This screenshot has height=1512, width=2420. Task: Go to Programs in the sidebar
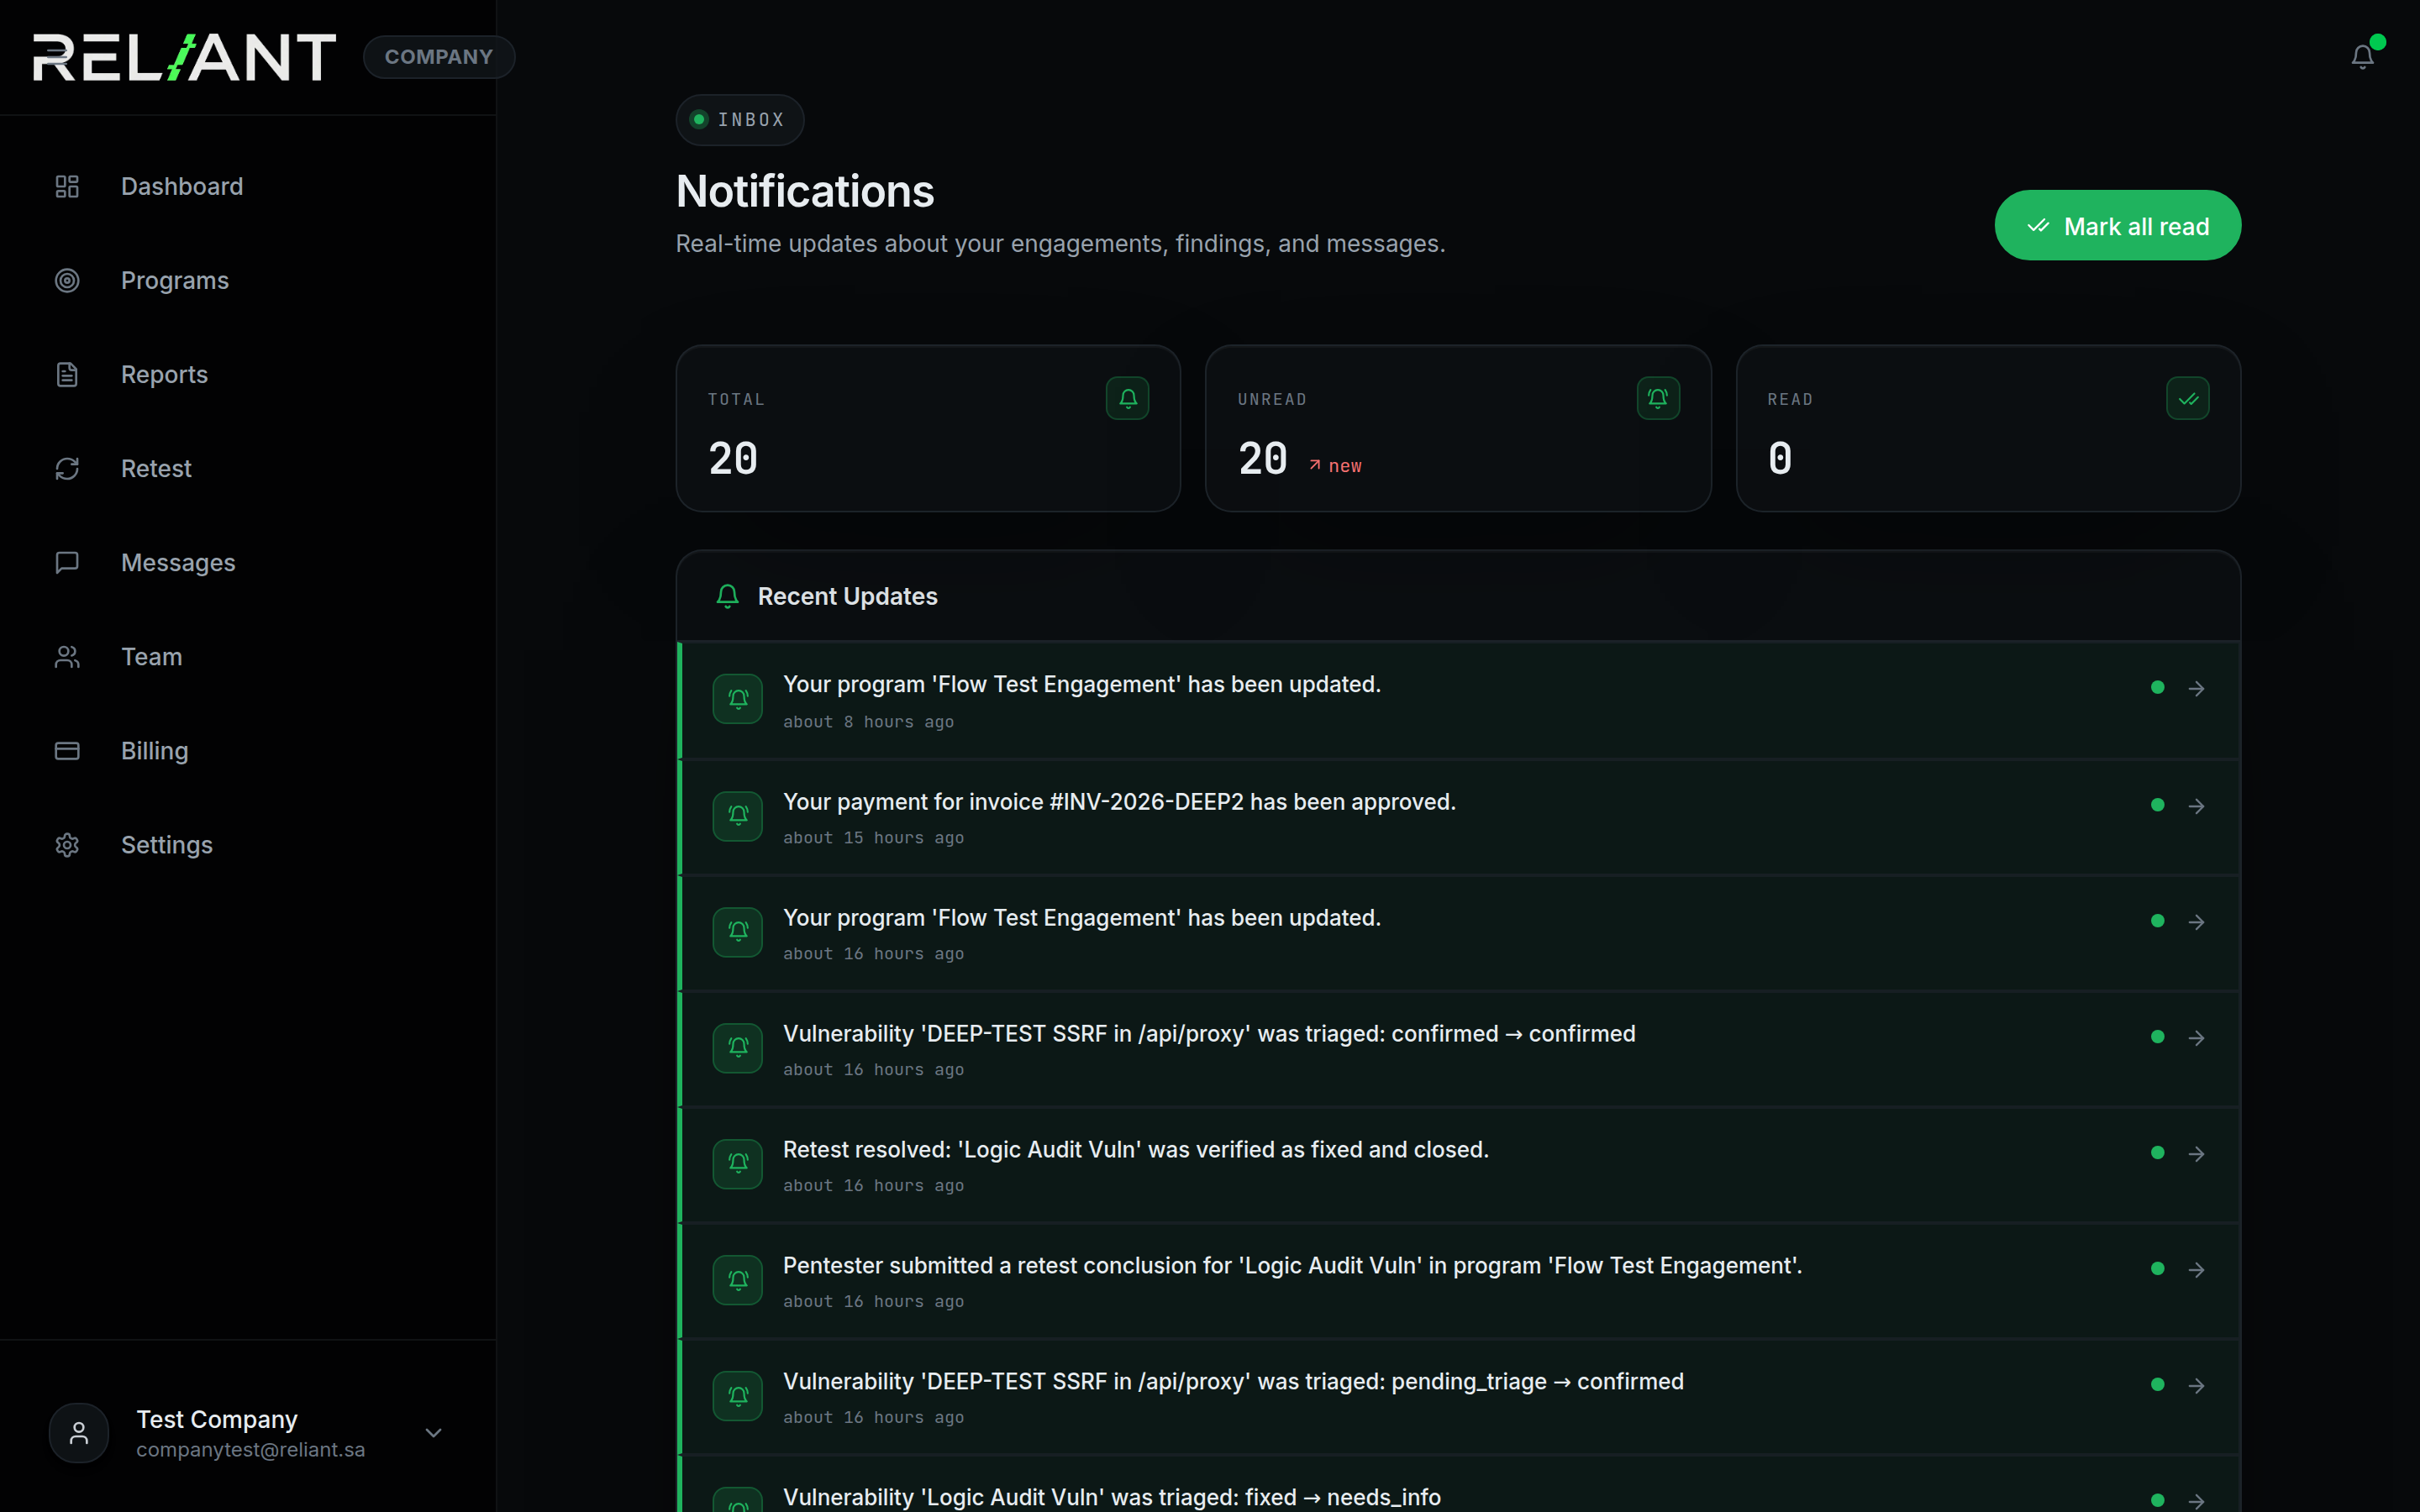[x=248, y=281]
